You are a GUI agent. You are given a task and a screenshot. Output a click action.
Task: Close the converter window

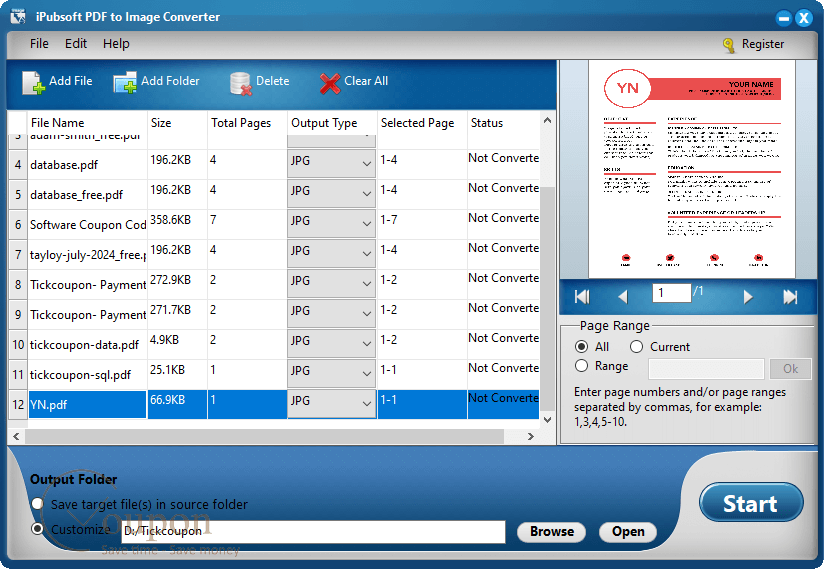[x=804, y=18]
